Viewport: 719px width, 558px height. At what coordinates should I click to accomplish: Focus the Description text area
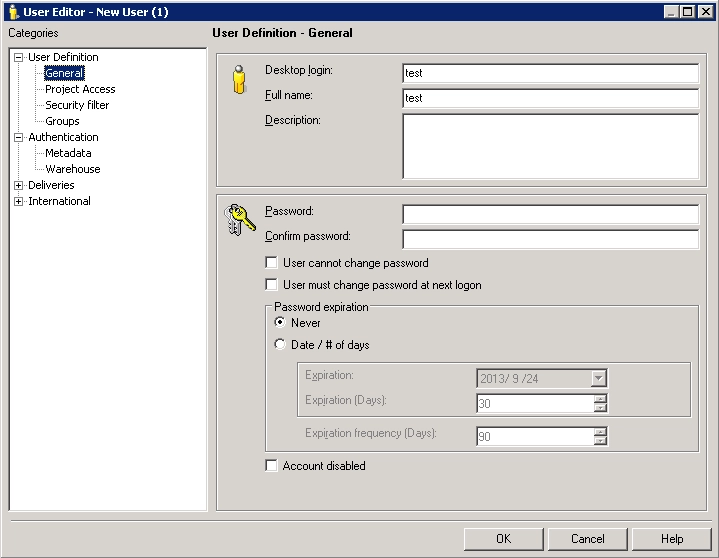(551, 146)
